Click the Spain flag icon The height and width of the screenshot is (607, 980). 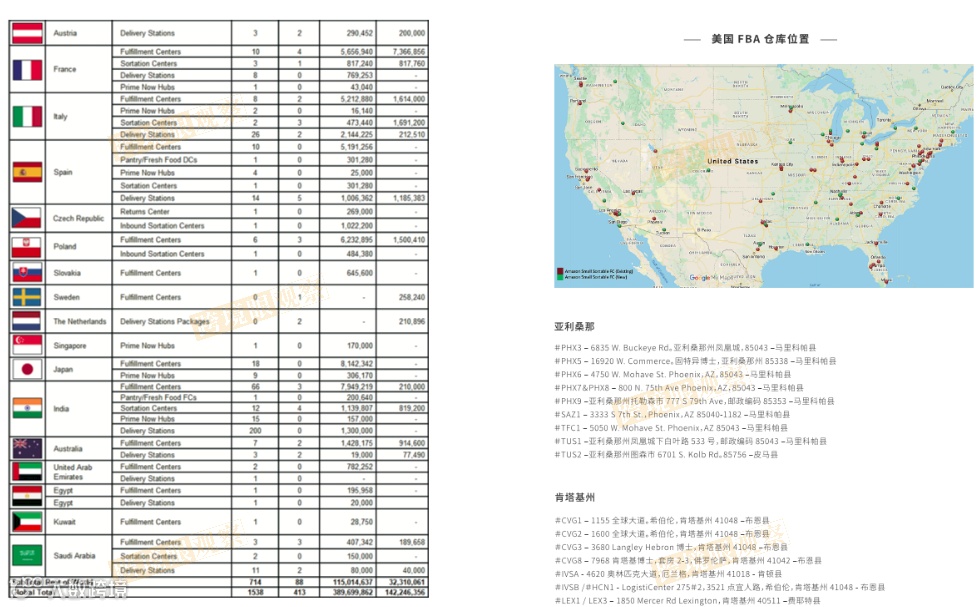28,172
